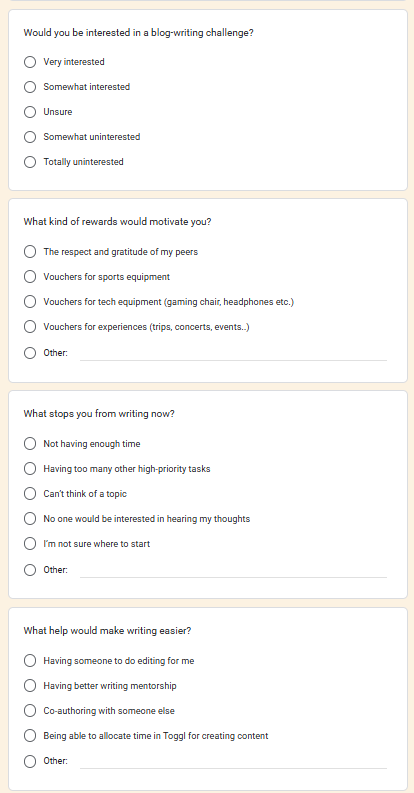
Task: Pick the 'Somewhat uninterested' option
Action: [x=30, y=137]
